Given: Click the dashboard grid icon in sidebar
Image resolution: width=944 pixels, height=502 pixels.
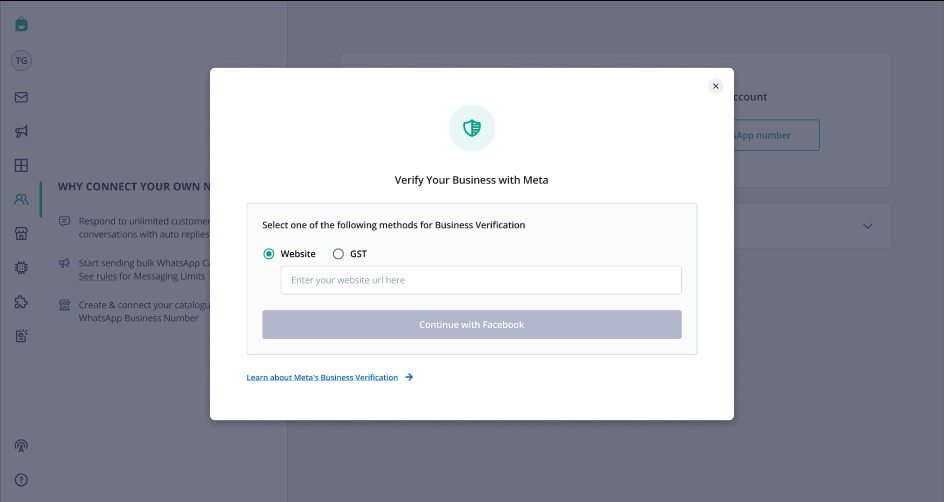Looking at the screenshot, I should point(21,165).
